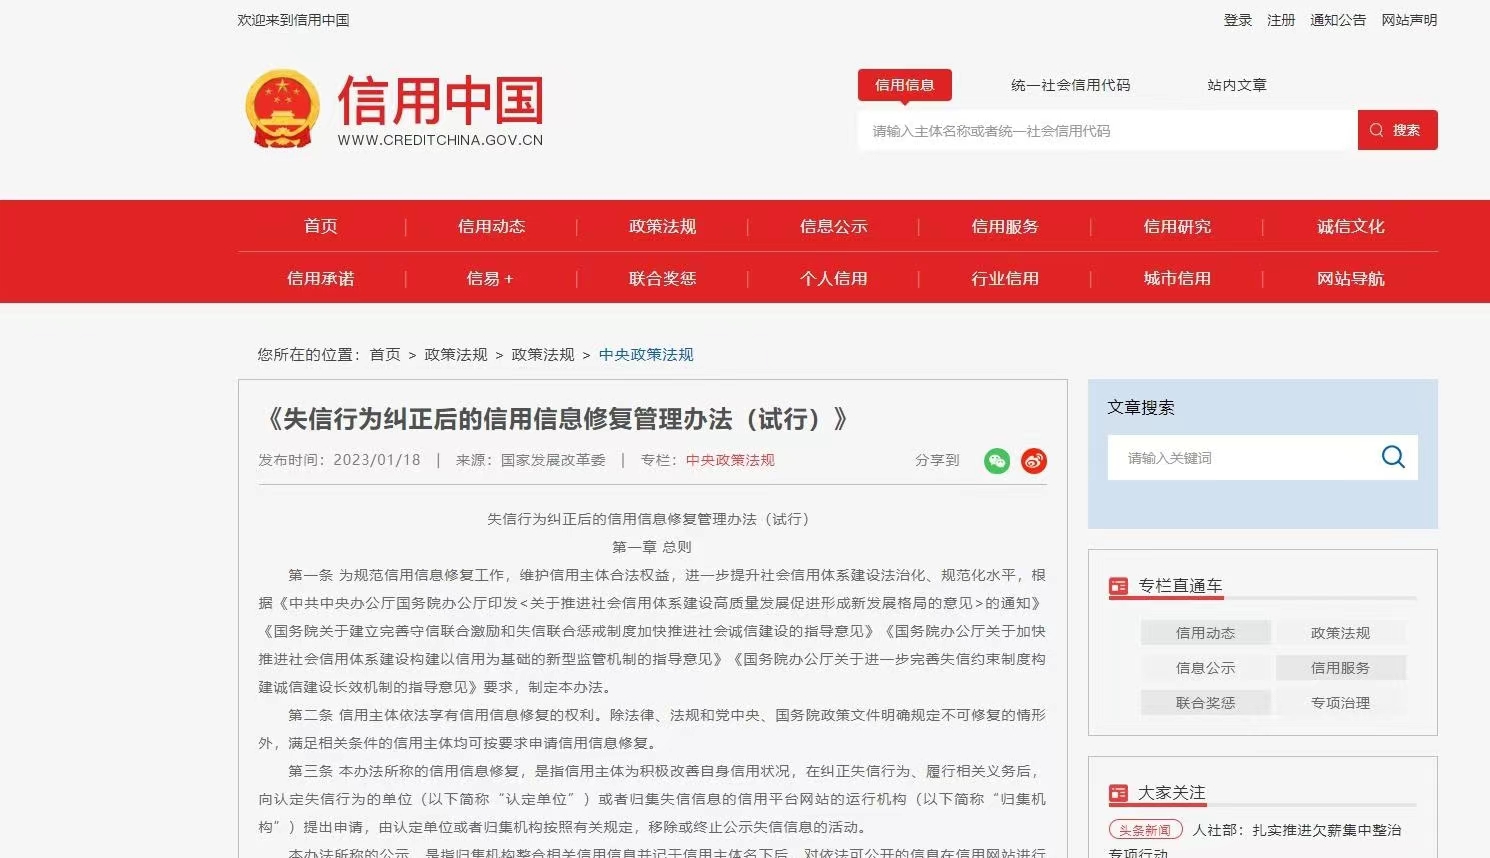Open 联合奖惩 in the navigation menu
Image resolution: width=1490 pixels, height=858 pixels.
point(662,278)
